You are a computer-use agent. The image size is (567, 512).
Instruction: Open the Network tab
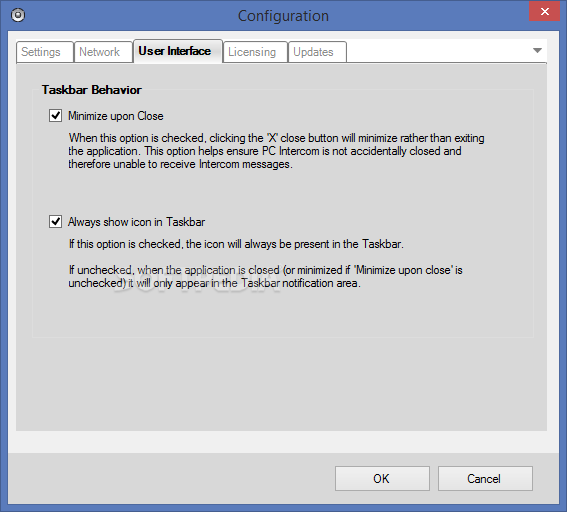click(x=103, y=52)
